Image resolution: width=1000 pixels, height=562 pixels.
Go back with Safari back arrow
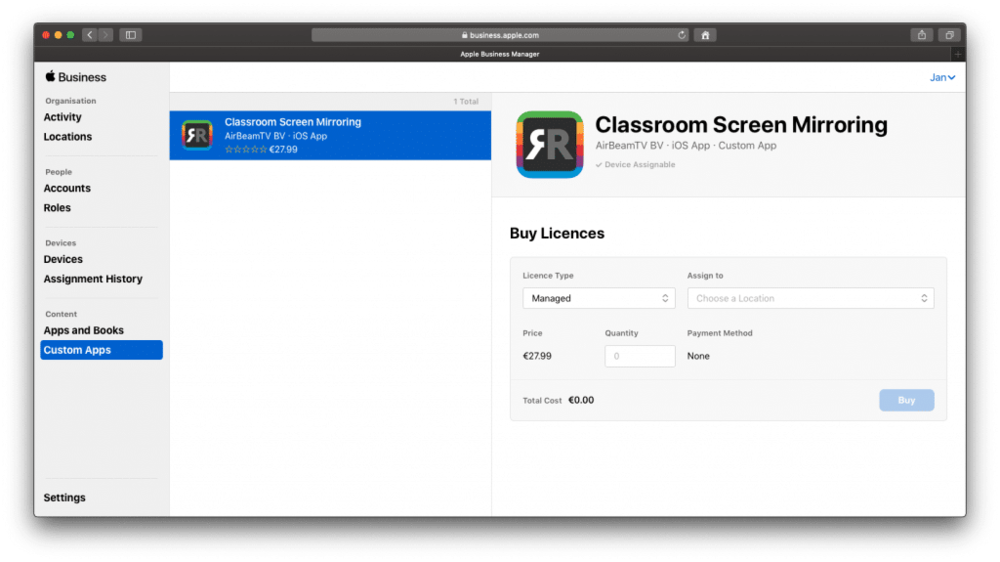(x=89, y=35)
